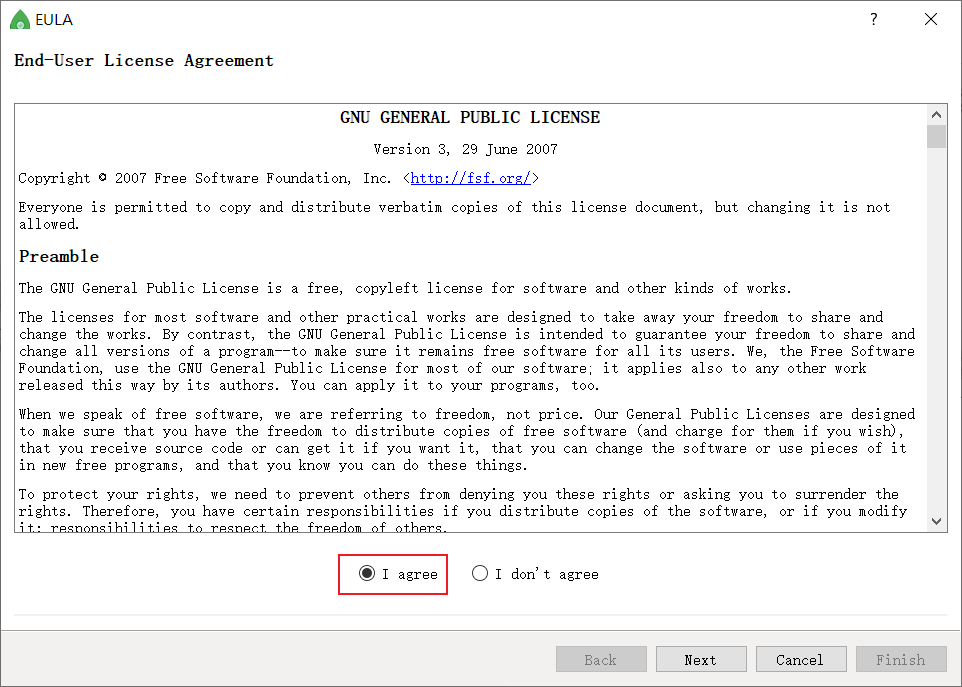Click the question mark help button
The height and width of the screenshot is (687, 962).
click(874, 20)
